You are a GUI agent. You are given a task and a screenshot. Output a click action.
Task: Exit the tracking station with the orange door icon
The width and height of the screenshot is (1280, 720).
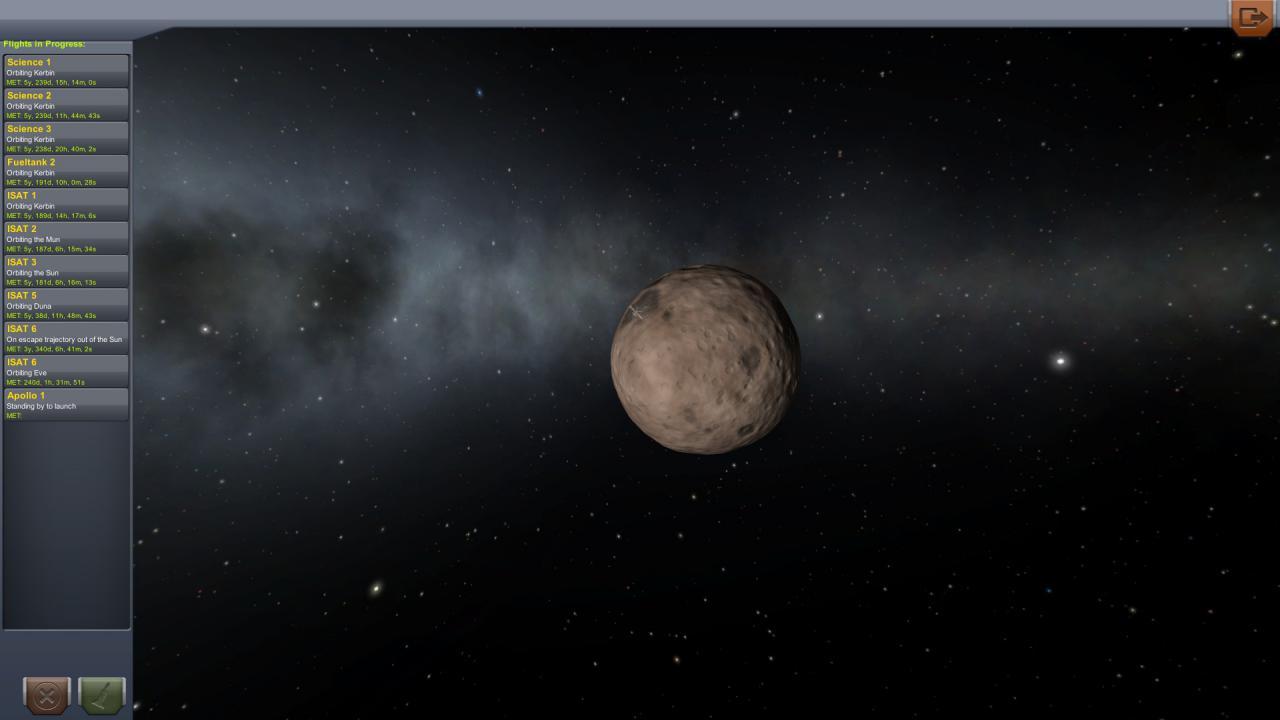click(x=1251, y=18)
